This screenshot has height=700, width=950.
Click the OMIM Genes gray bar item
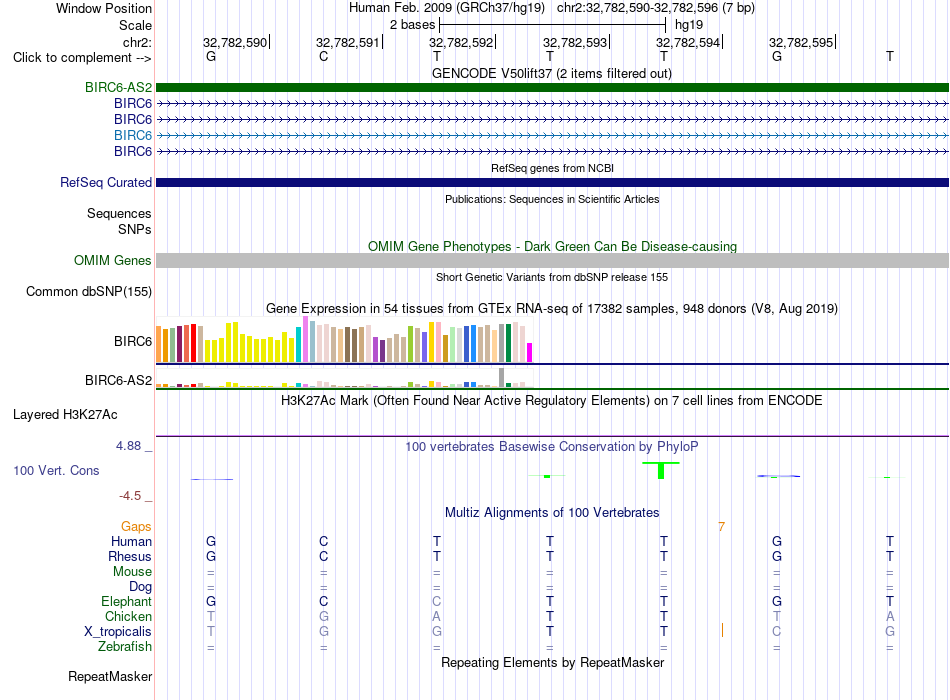(552, 261)
